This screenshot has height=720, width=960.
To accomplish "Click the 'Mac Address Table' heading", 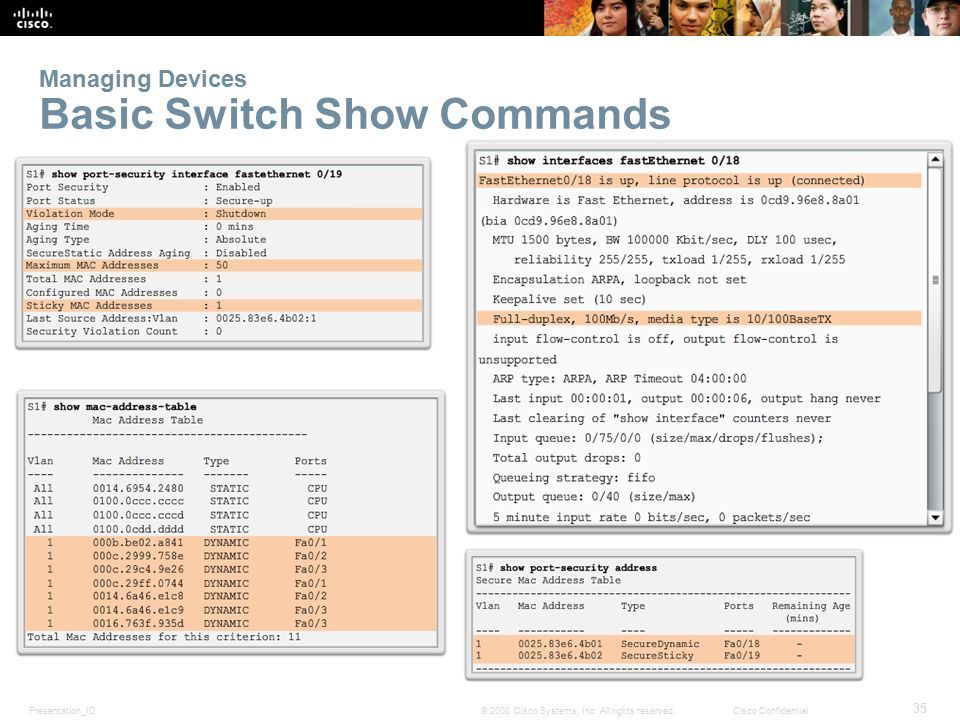I will pyautogui.click(x=148, y=420).
